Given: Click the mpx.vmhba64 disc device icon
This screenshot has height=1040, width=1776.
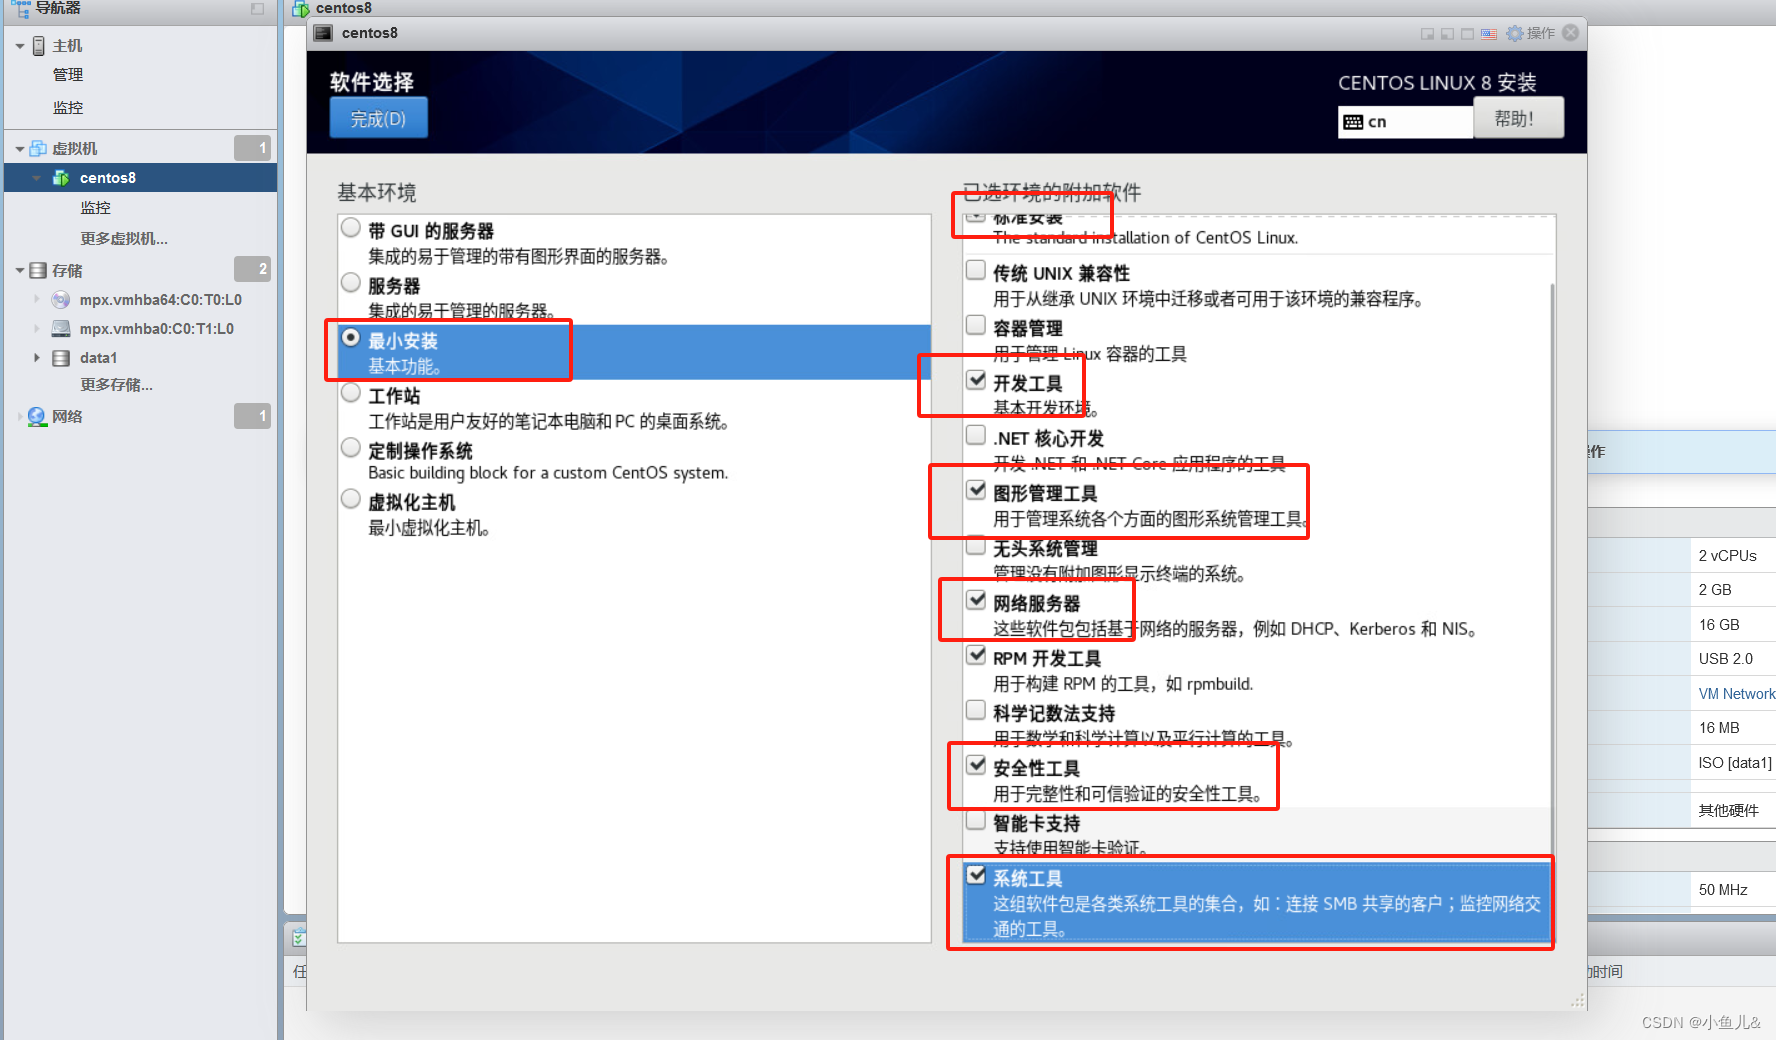Looking at the screenshot, I should point(61,299).
